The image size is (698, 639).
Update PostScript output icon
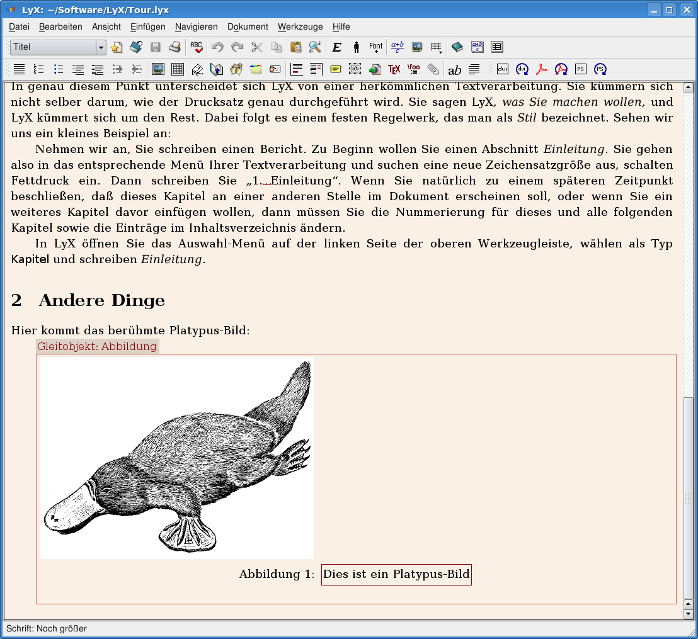tap(601, 69)
